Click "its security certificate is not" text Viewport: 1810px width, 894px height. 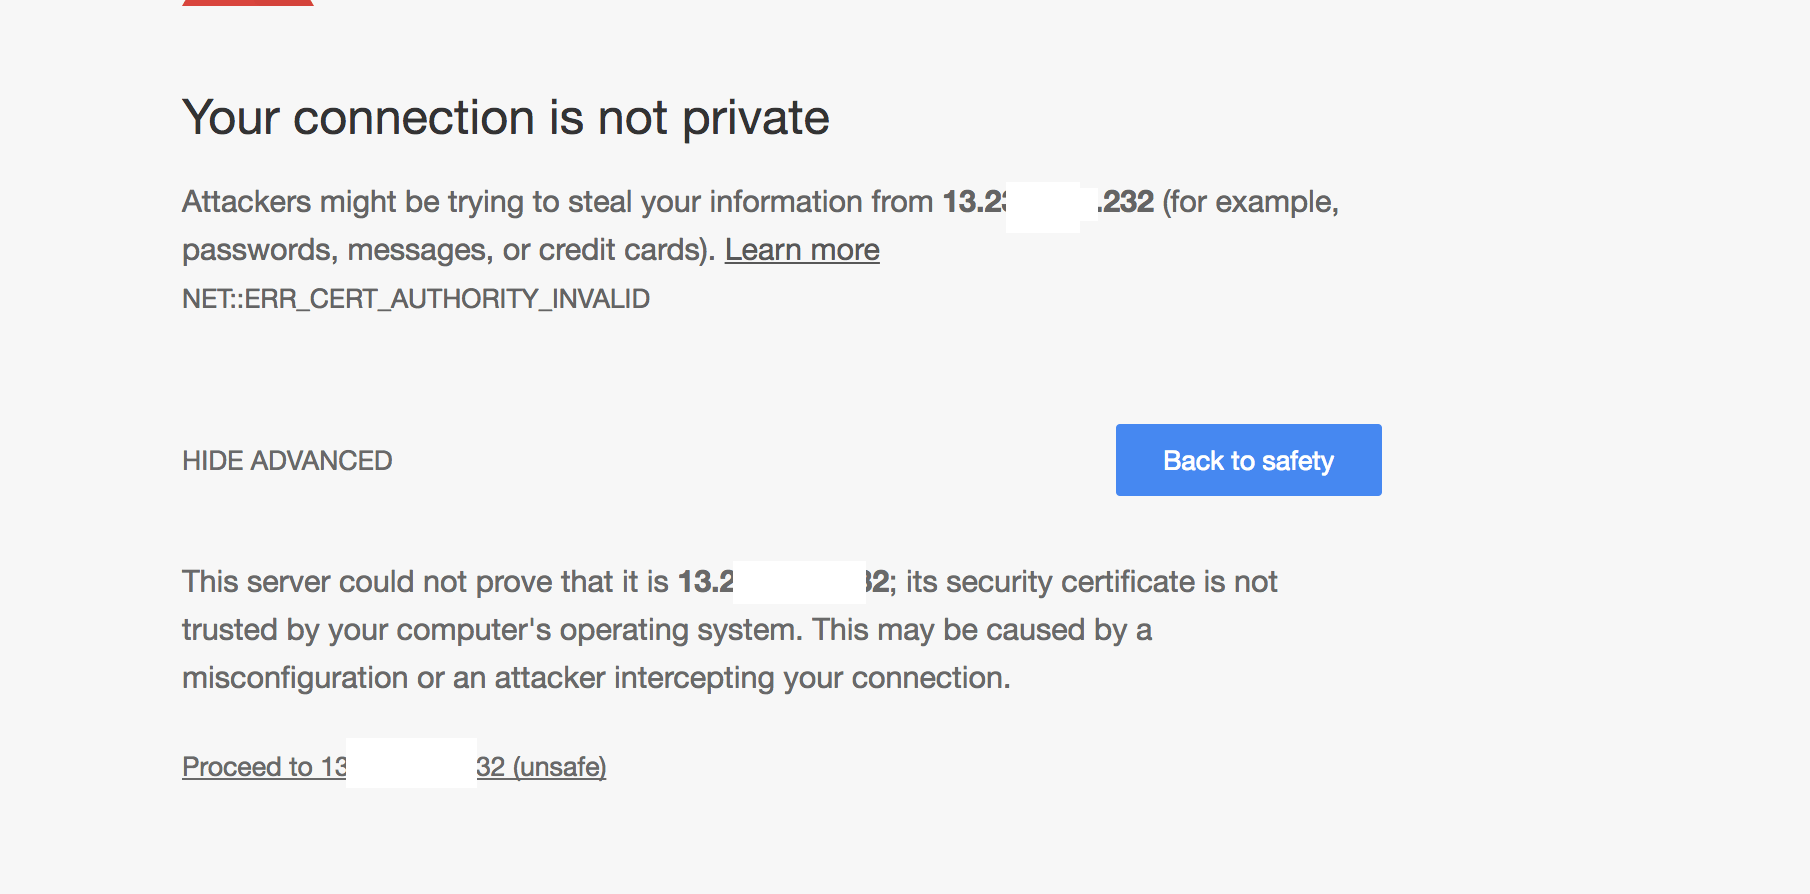tap(1091, 582)
